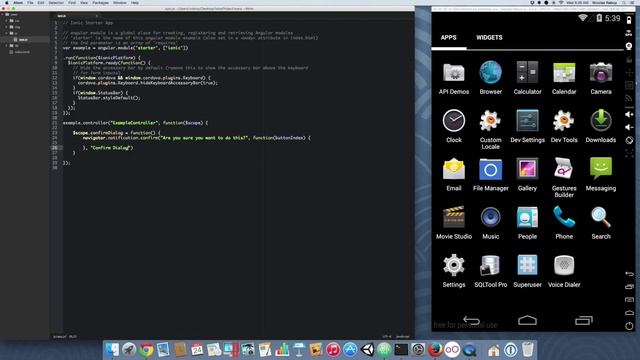Open Google Chrome from the Dock
The width and height of the screenshot is (640, 360).
(x=146, y=350)
